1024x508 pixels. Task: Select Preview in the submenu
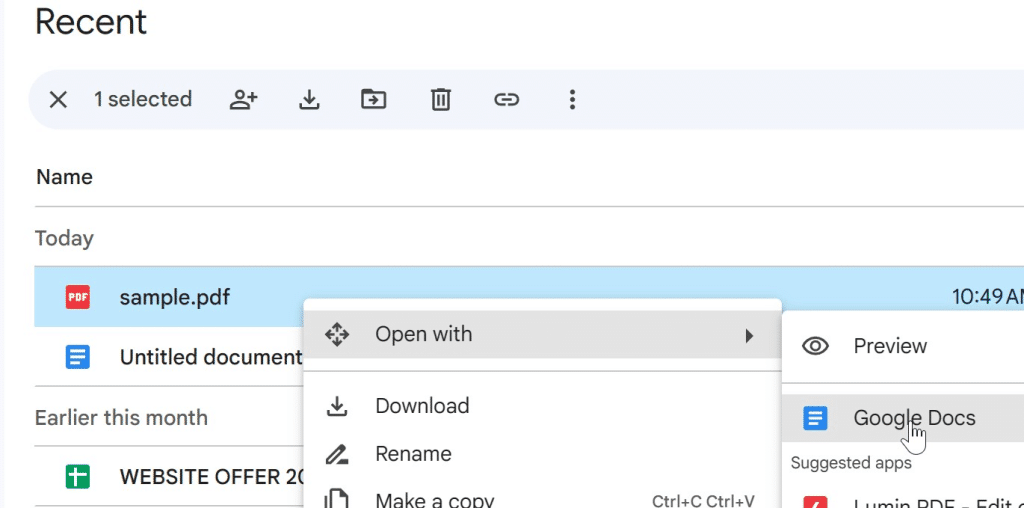(890, 346)
